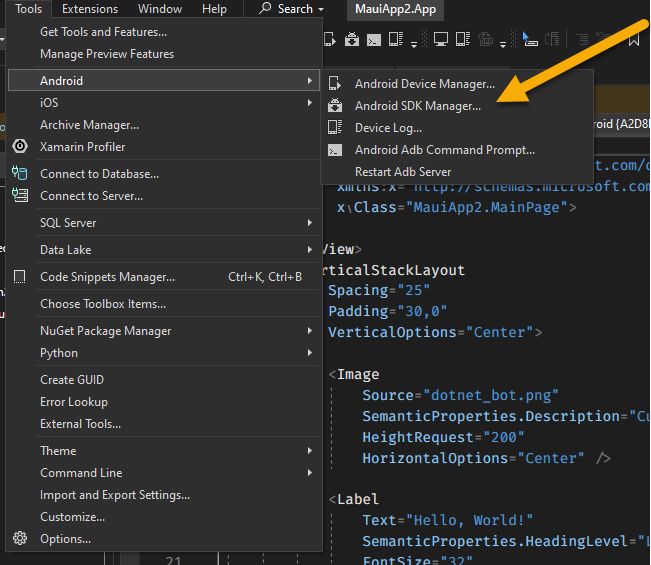Open Android Adb Command Prompt entry
The image size is (651, 565).
[x=457, y=149]
